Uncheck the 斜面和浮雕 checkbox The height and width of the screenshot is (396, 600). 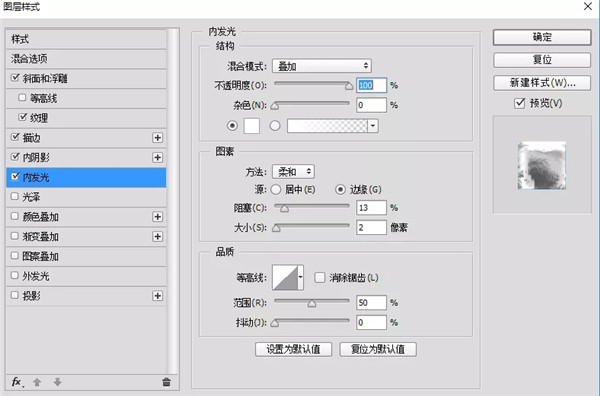[x=15, y=78]
